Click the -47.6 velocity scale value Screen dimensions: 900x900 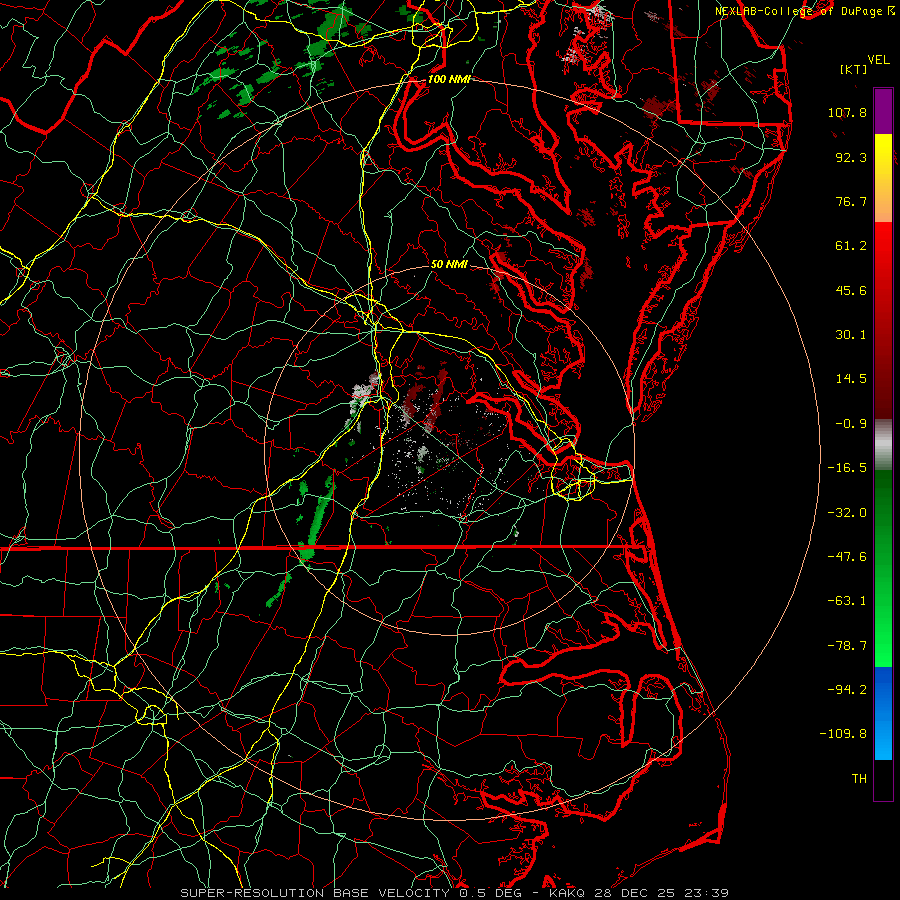[x=847, y=557]
